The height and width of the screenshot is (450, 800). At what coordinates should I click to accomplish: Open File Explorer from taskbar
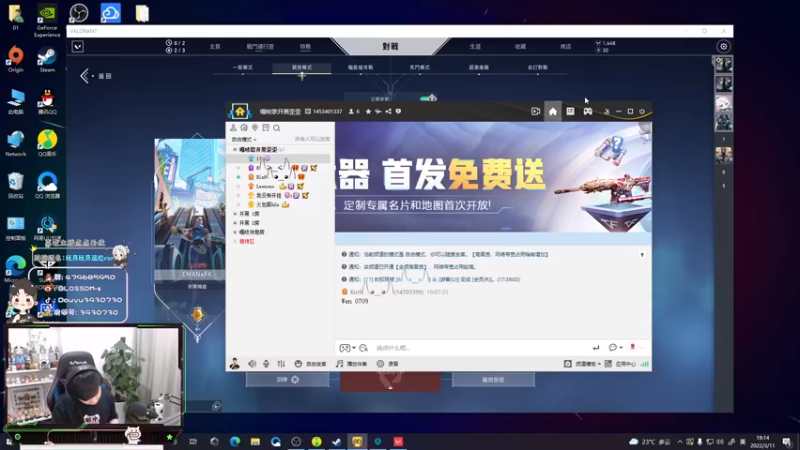pos(255,441)
